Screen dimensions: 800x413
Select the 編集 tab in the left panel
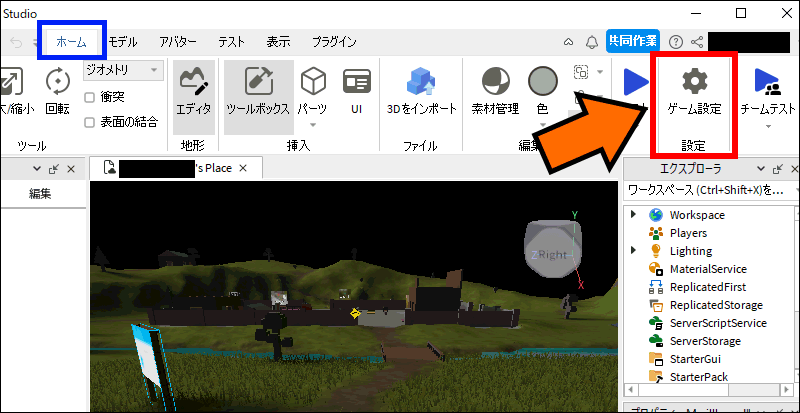click(x=40, y=194)
